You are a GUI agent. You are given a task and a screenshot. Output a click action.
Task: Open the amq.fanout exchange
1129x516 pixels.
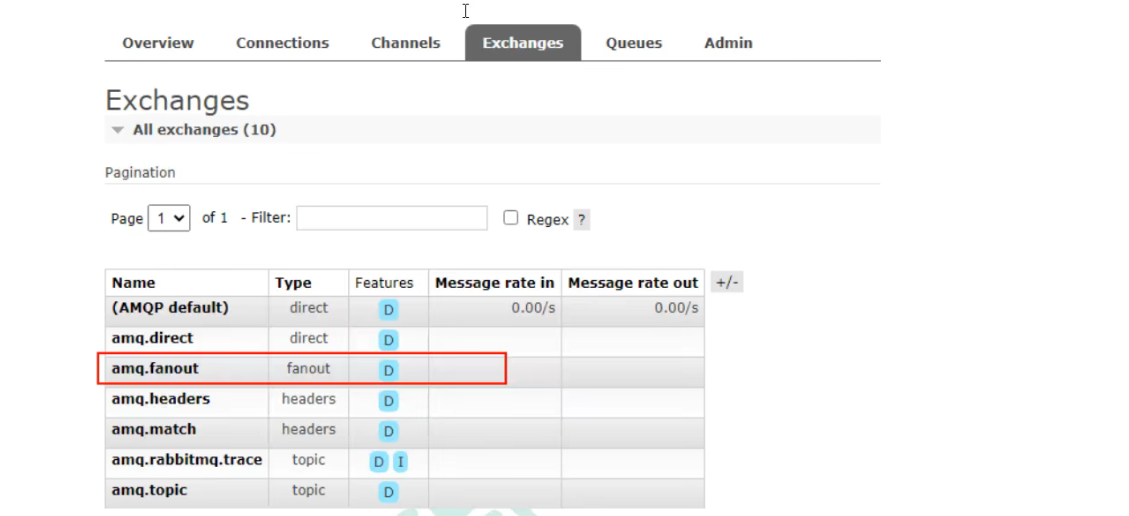[x=155, y=368]
